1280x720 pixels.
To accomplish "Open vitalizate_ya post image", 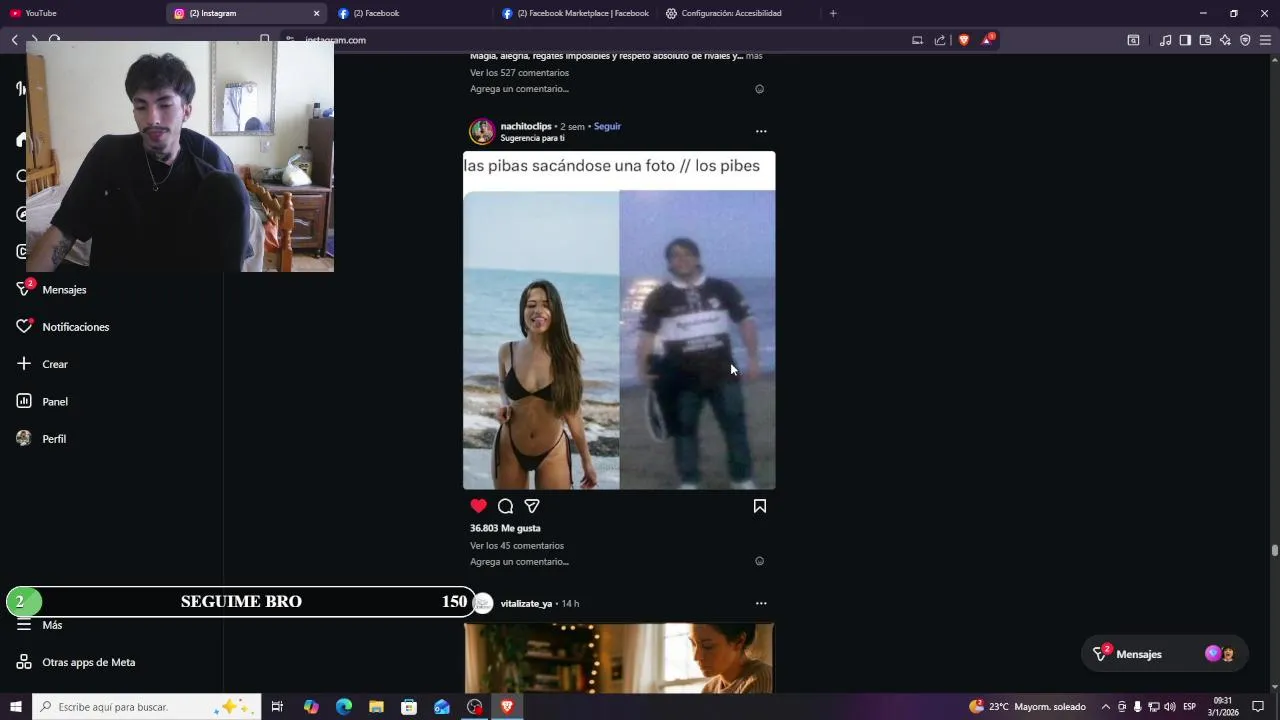I will pos(619,657).
